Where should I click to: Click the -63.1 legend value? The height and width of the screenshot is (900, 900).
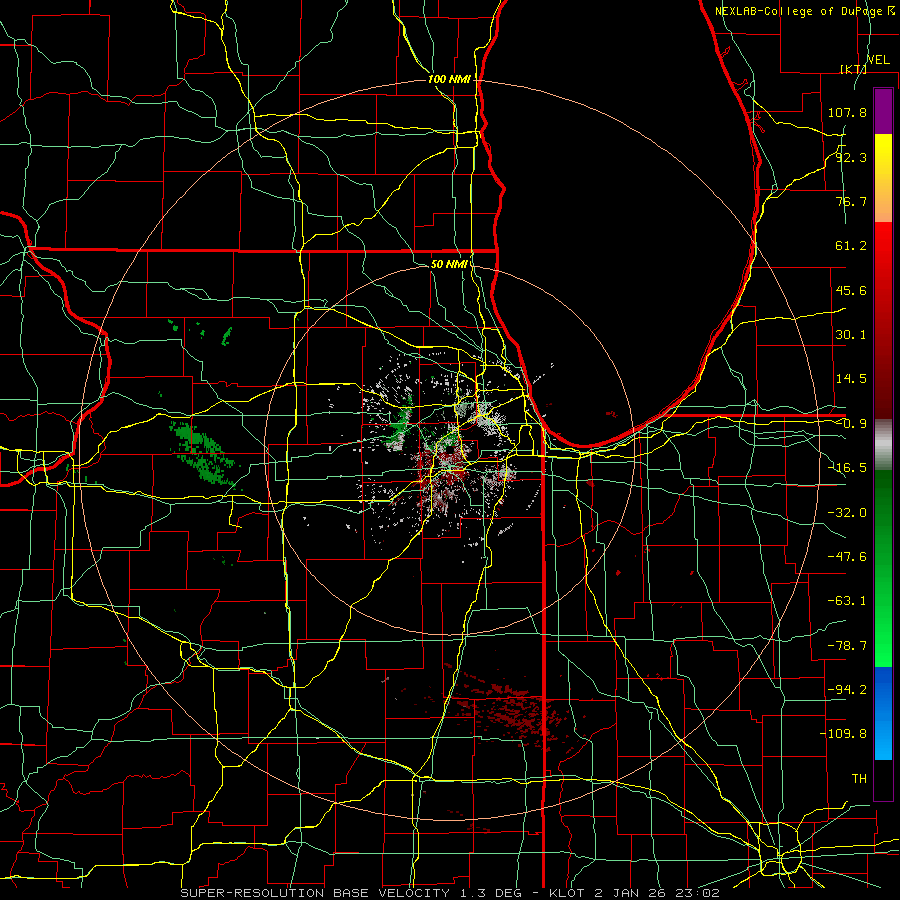click(847, 601)
